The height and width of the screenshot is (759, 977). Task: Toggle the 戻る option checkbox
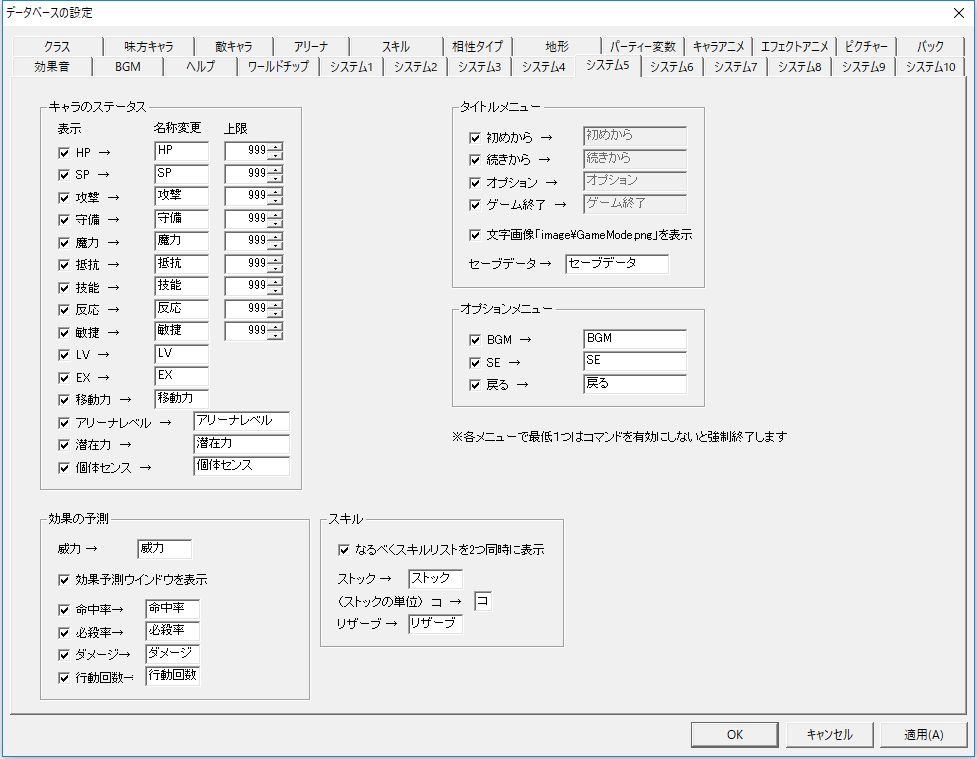point(475,385)
